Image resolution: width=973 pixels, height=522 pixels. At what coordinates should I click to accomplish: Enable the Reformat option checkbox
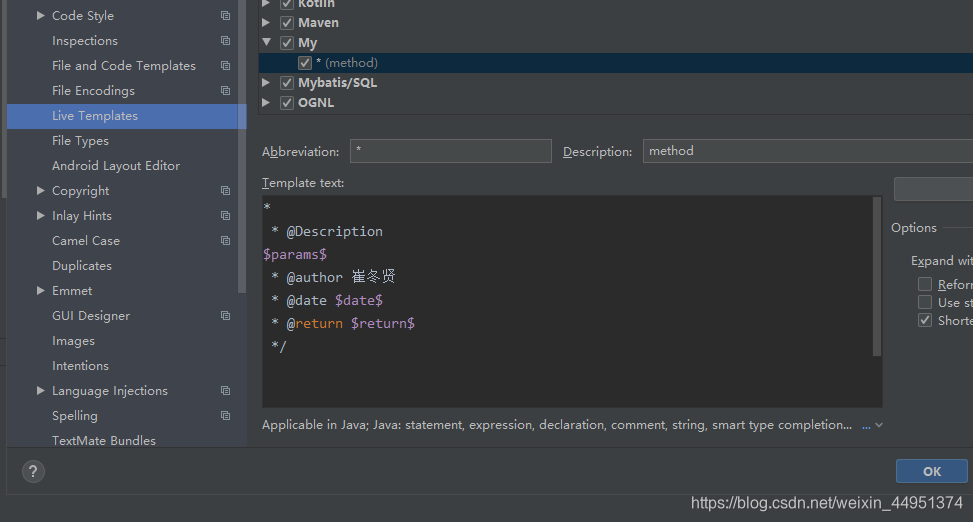tap(925, 284)
